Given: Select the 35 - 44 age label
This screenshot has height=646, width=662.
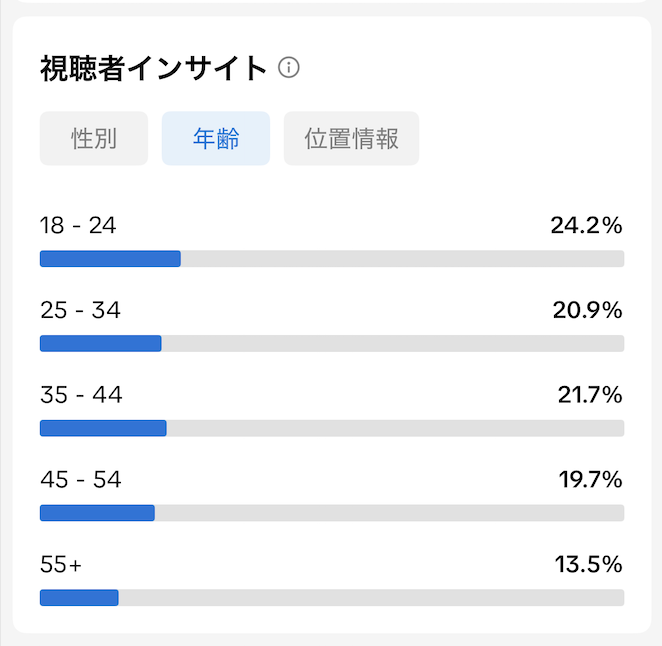Looking at the screenshot, I should tap(81, 395).
